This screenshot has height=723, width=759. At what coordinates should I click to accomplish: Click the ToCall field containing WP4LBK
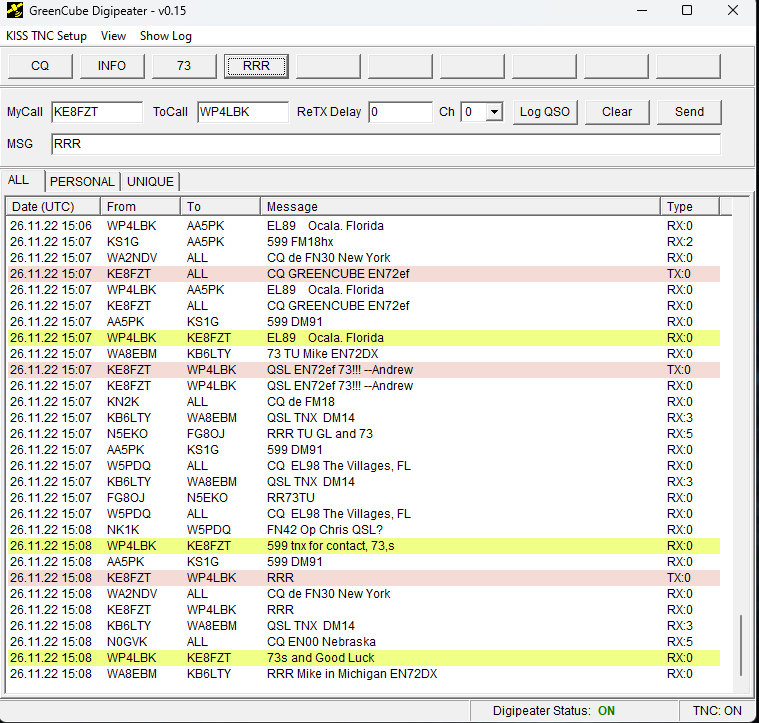click(243, 112)
